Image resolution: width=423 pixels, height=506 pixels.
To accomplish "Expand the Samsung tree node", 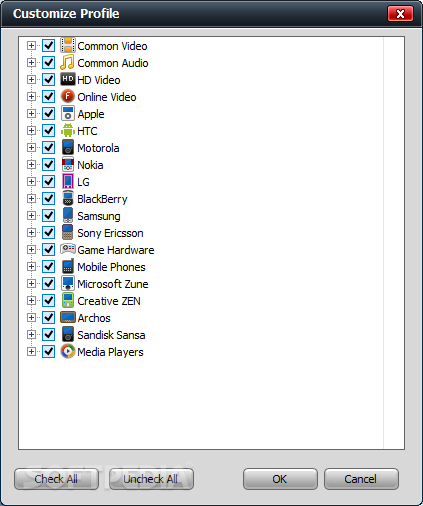I will point(31,215).
